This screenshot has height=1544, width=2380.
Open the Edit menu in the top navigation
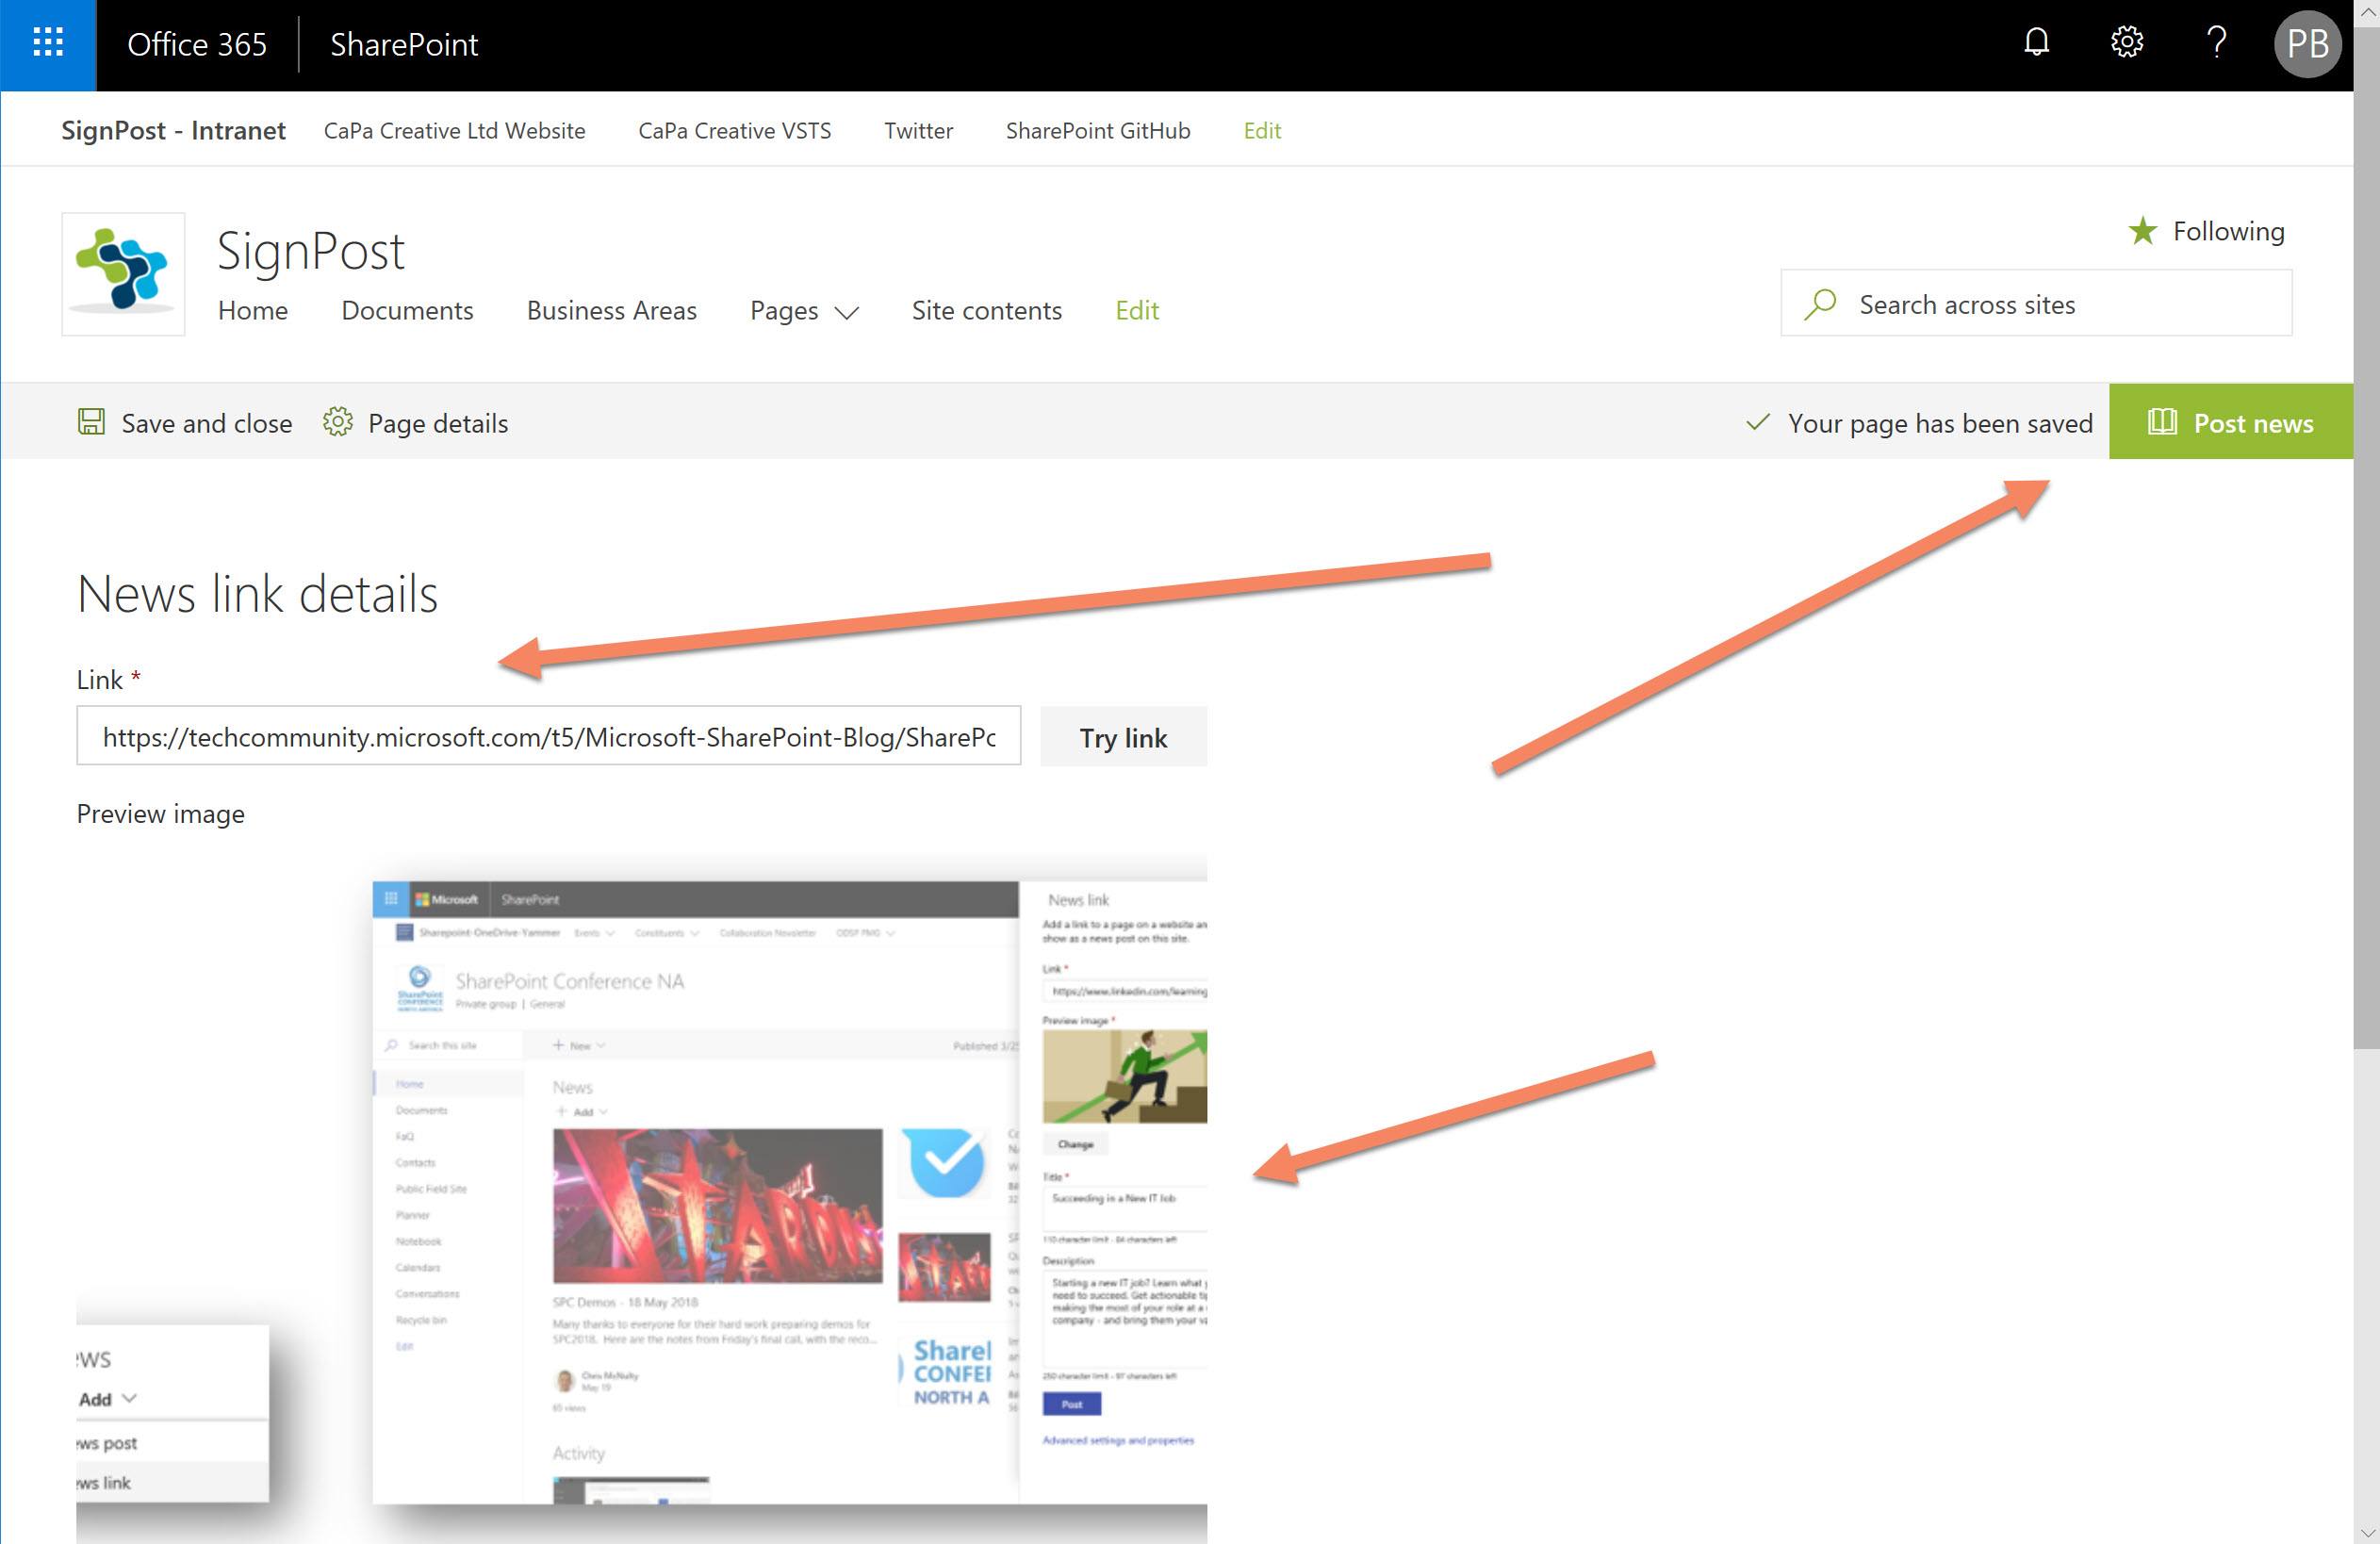coord(1262,130)
